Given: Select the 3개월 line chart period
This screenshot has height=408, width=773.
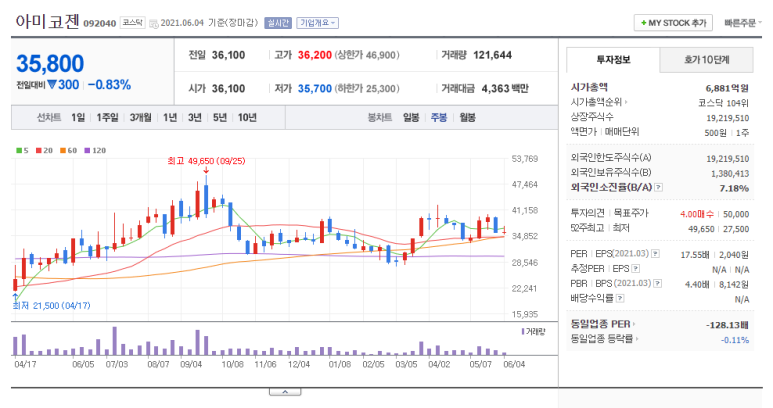Looking at the screenshot, I should [141, 117].
